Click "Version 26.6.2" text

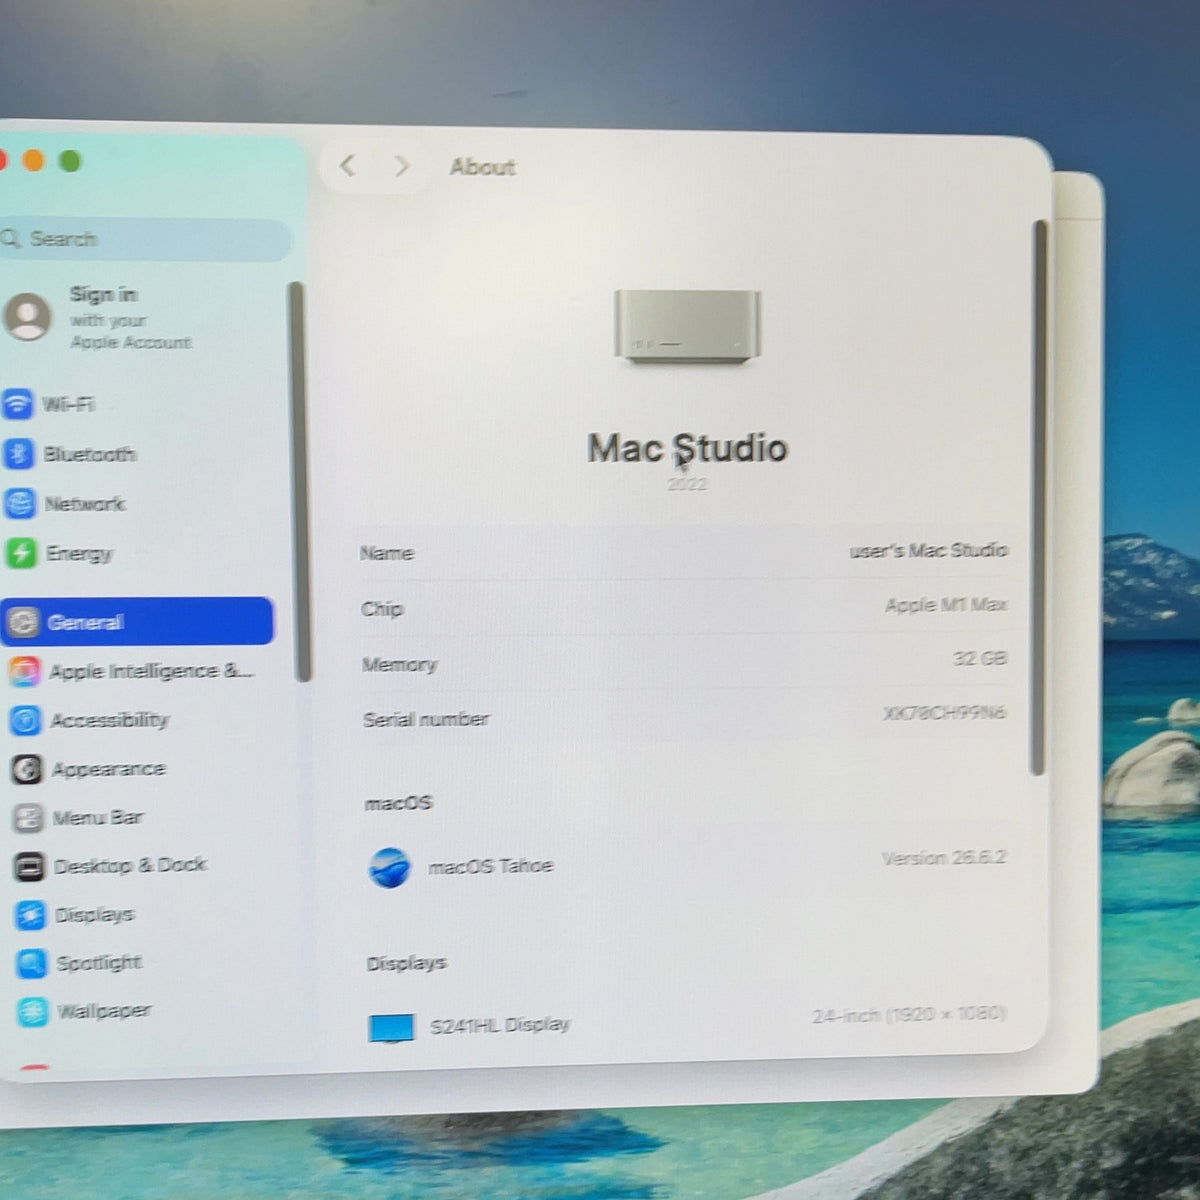[944, 858]
